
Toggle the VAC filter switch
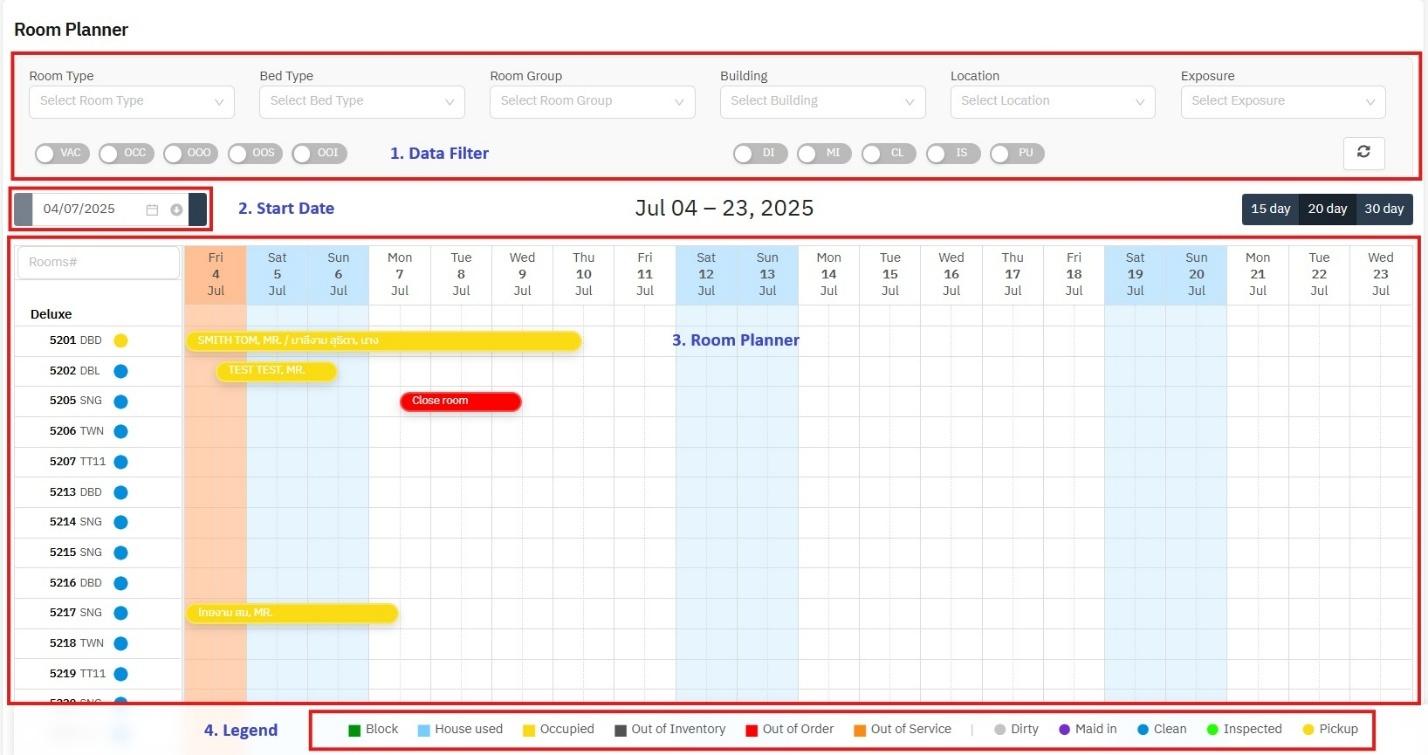tap(62, 154)
